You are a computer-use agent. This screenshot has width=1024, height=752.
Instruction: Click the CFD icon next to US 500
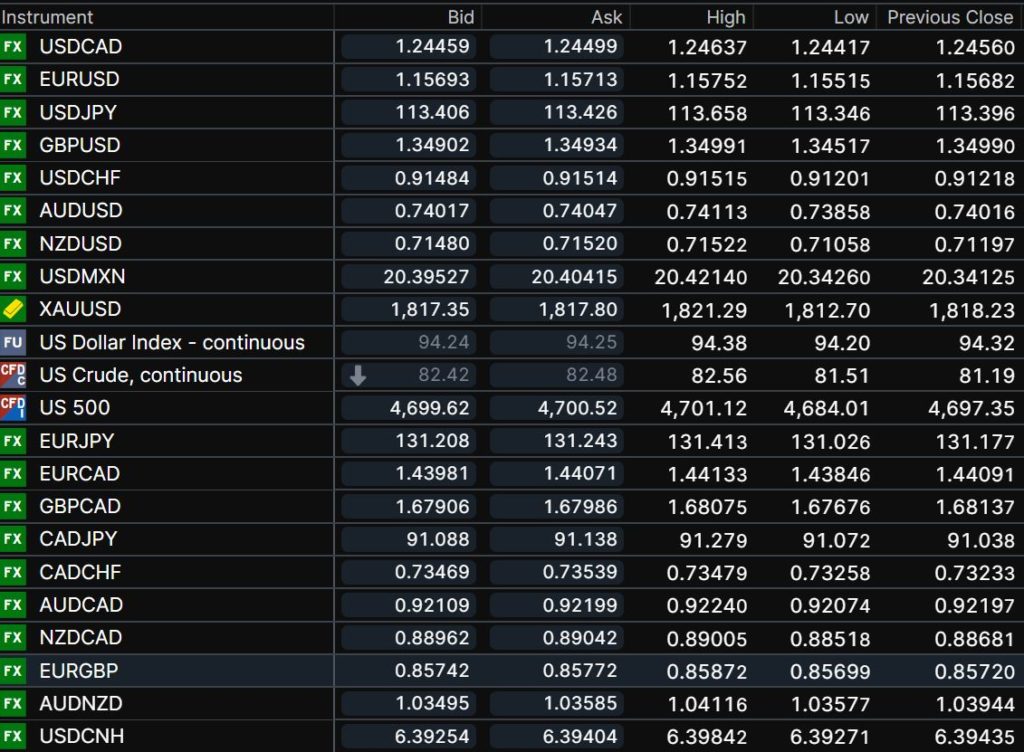click(x=13, y=408)
